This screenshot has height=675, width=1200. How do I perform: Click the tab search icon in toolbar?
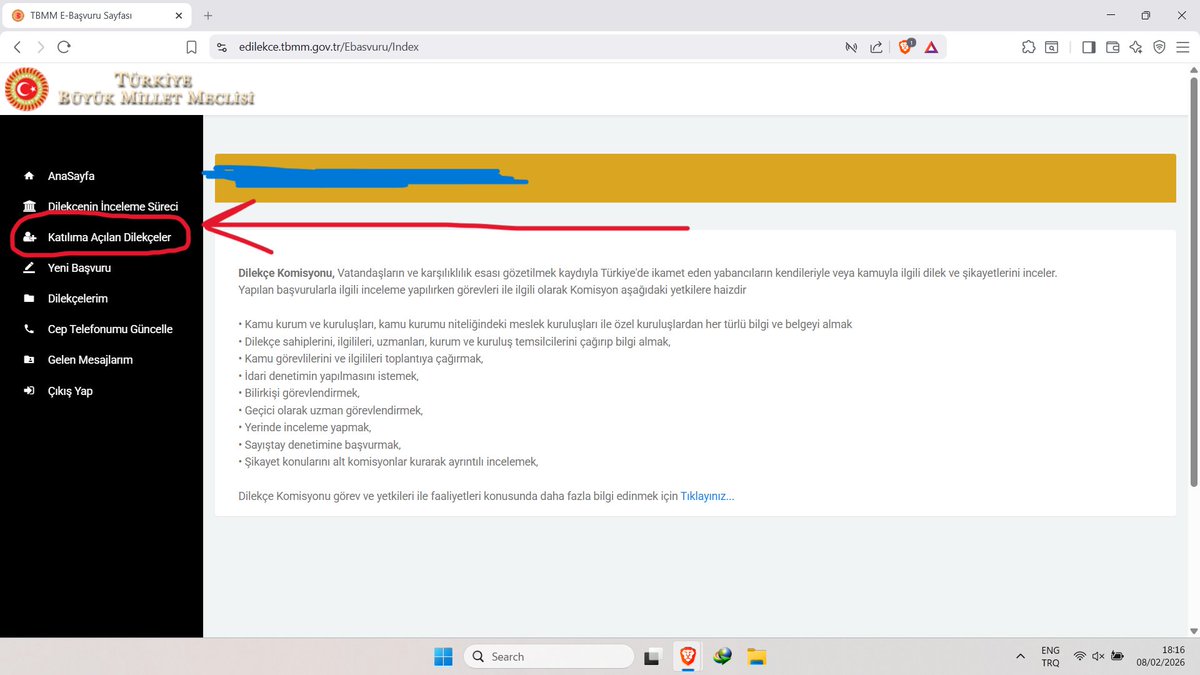[1052, 47]
